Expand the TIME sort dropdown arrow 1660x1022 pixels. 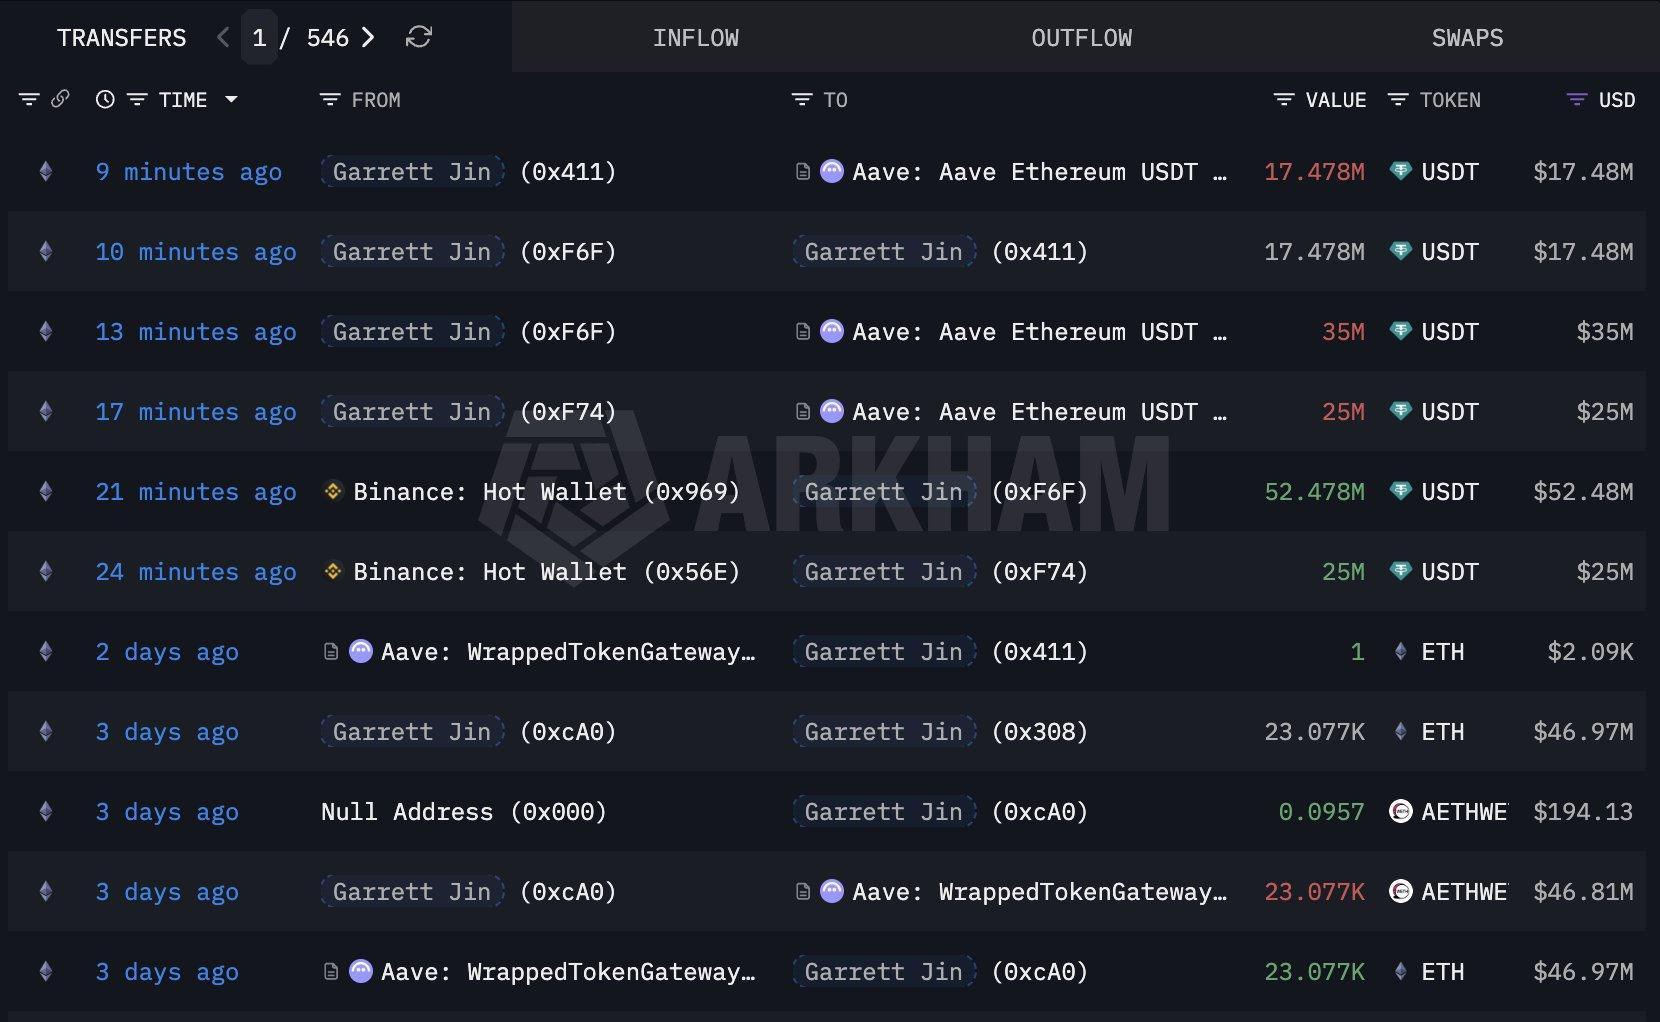[x=232, y=100]
